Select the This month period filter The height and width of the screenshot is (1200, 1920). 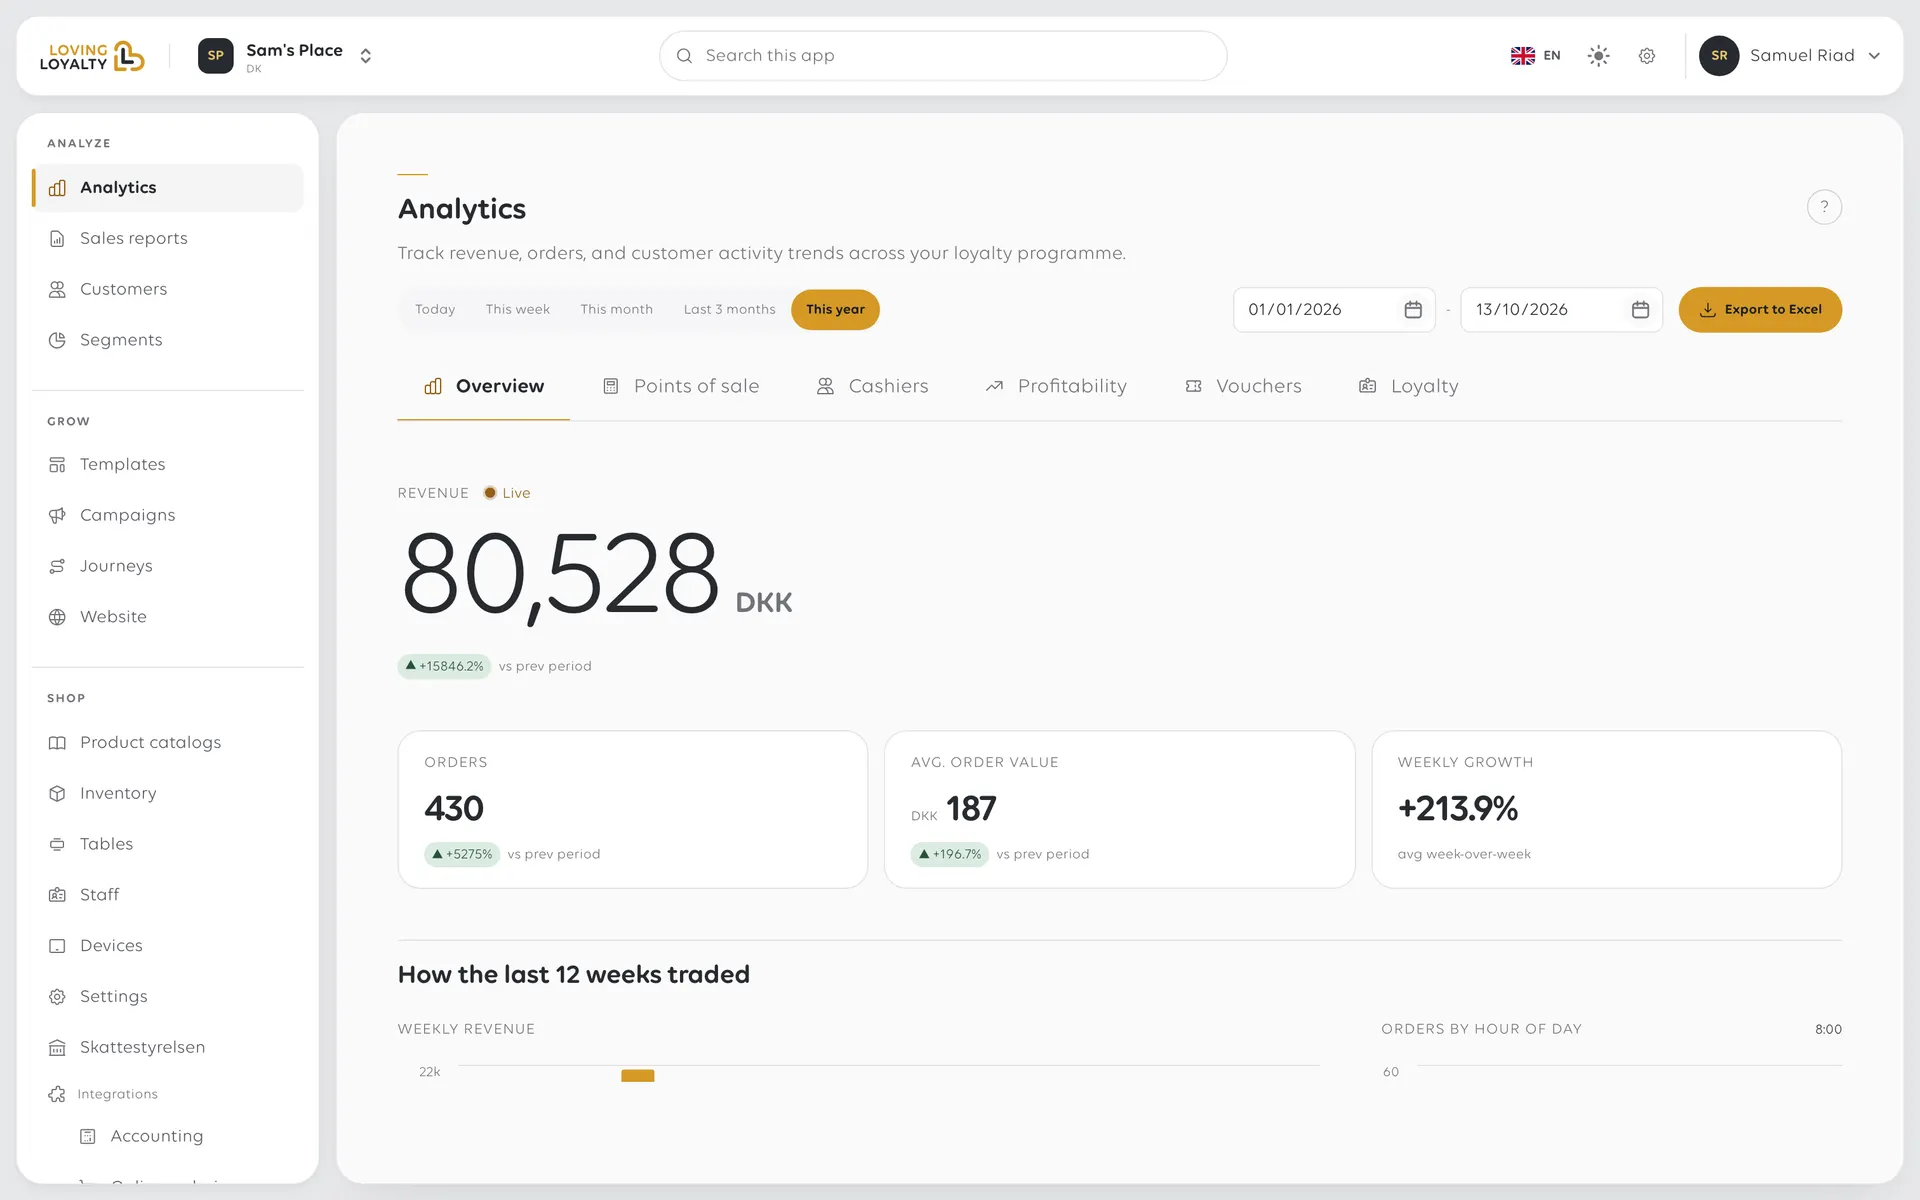click(616, 310)
